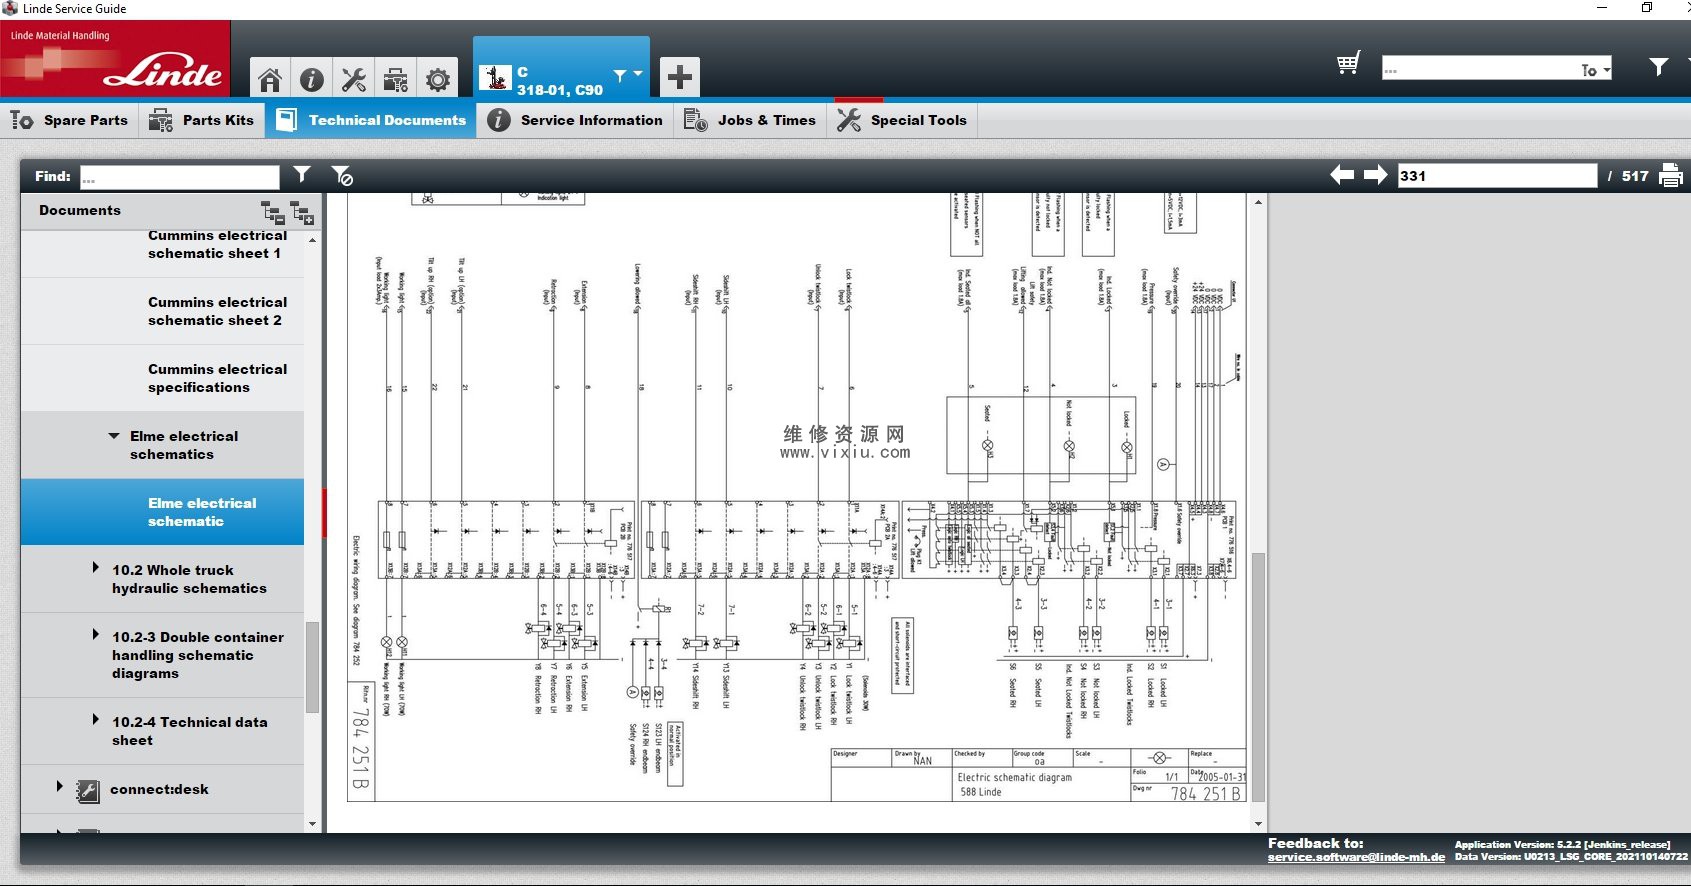The width and height of the screenshot is (1691, 886).
Task: Click the documents tree scrollbar thumb
Action: (312, 667)
